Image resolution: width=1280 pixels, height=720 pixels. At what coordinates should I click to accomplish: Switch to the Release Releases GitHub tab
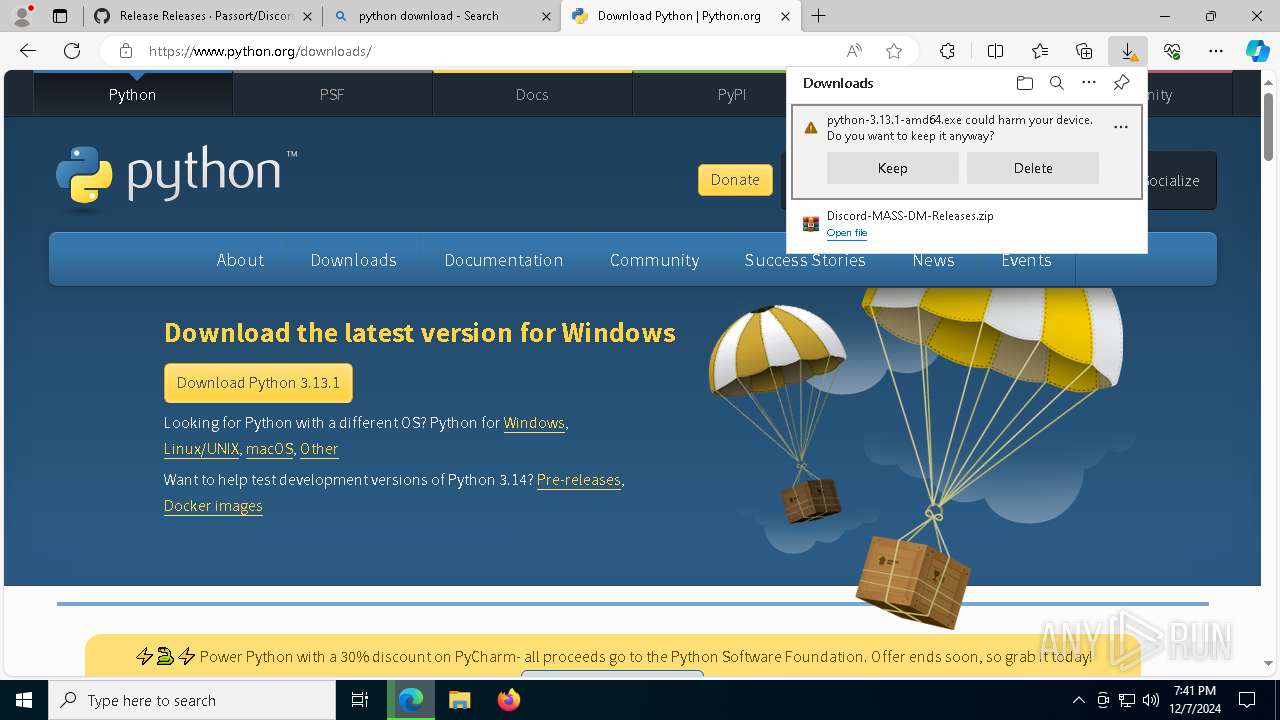203,16
